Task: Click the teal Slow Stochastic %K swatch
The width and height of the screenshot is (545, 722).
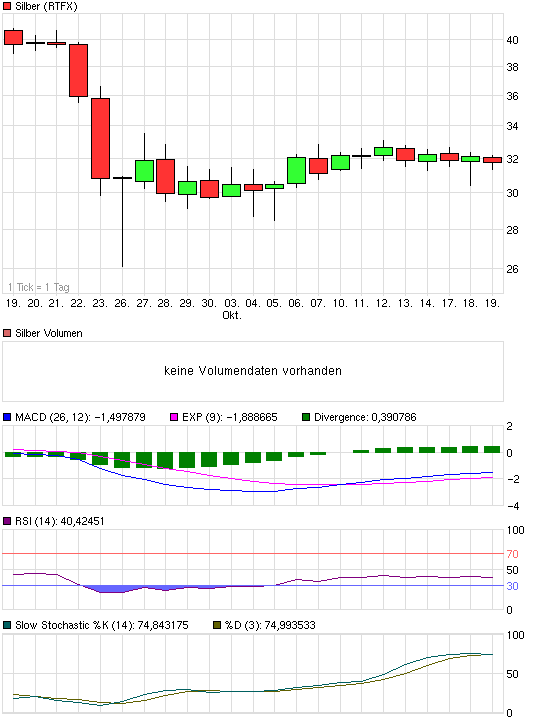Action: (x=7, y=625)
